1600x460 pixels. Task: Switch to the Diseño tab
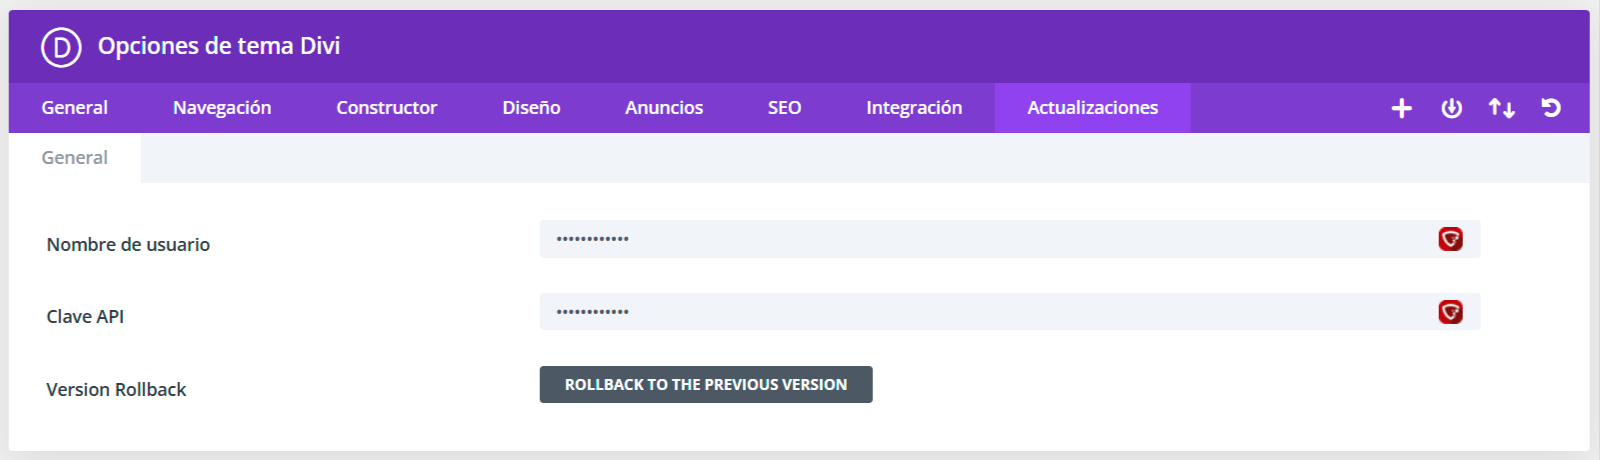tap(531, 108)
